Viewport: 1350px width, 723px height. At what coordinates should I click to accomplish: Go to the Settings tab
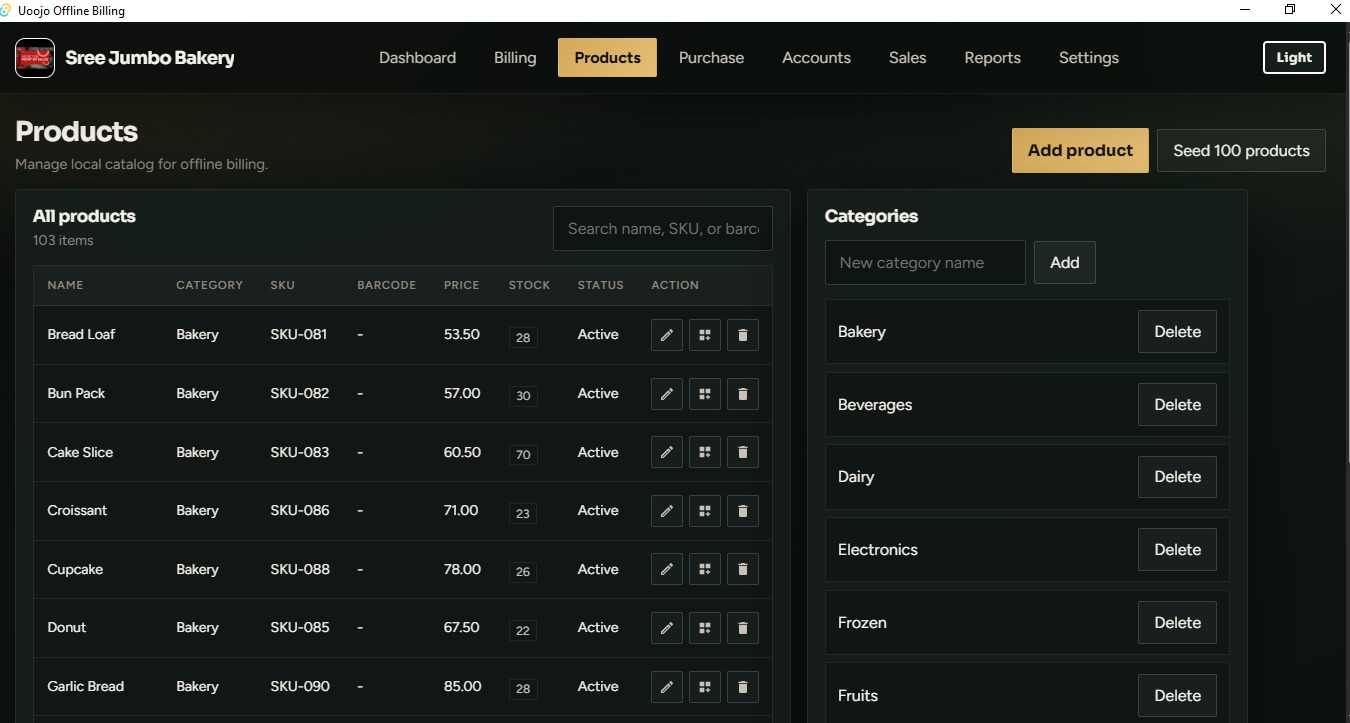coord(1088,58)
